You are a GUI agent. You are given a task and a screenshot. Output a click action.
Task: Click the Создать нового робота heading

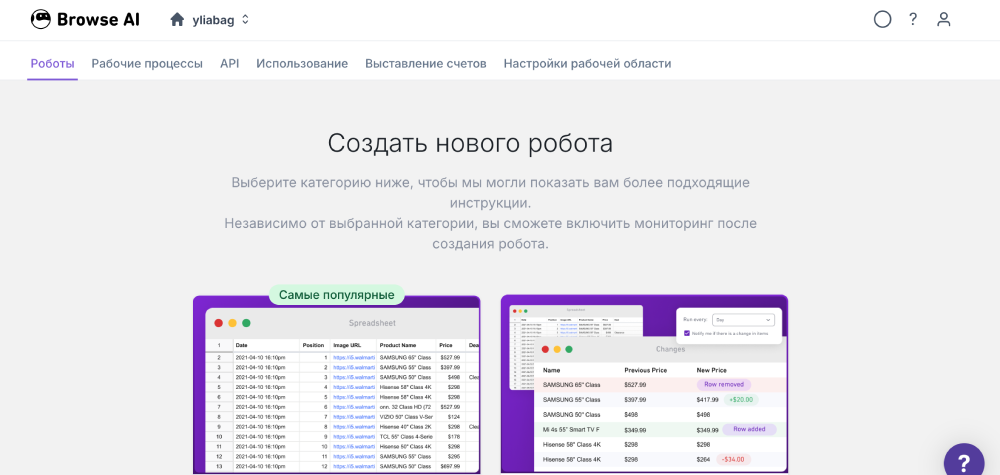pos(470,143)
